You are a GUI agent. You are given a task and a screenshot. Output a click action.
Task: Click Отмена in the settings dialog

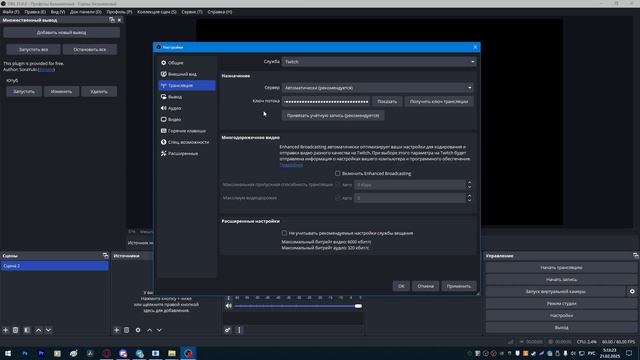click(425, 286)
